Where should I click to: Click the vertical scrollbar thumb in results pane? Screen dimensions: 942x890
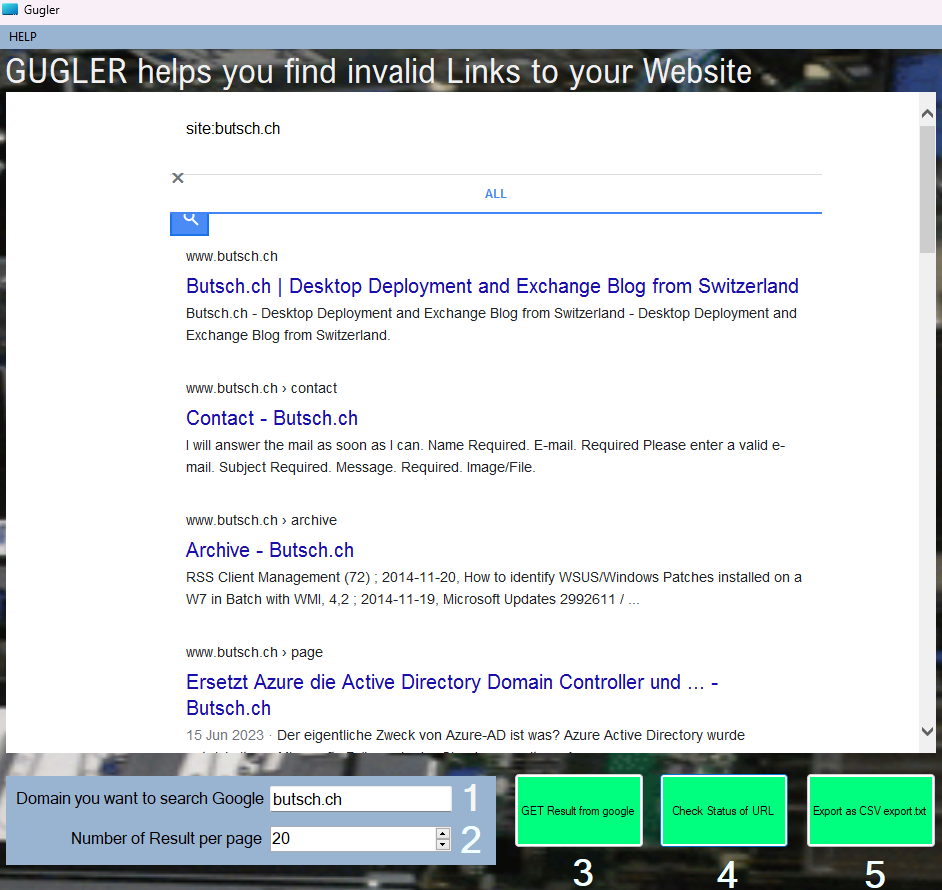927,189
